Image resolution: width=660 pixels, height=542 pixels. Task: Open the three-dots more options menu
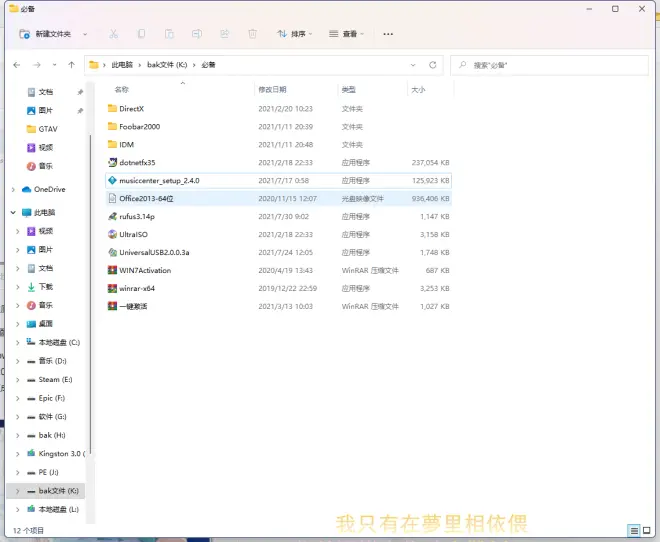pos(388,34)
